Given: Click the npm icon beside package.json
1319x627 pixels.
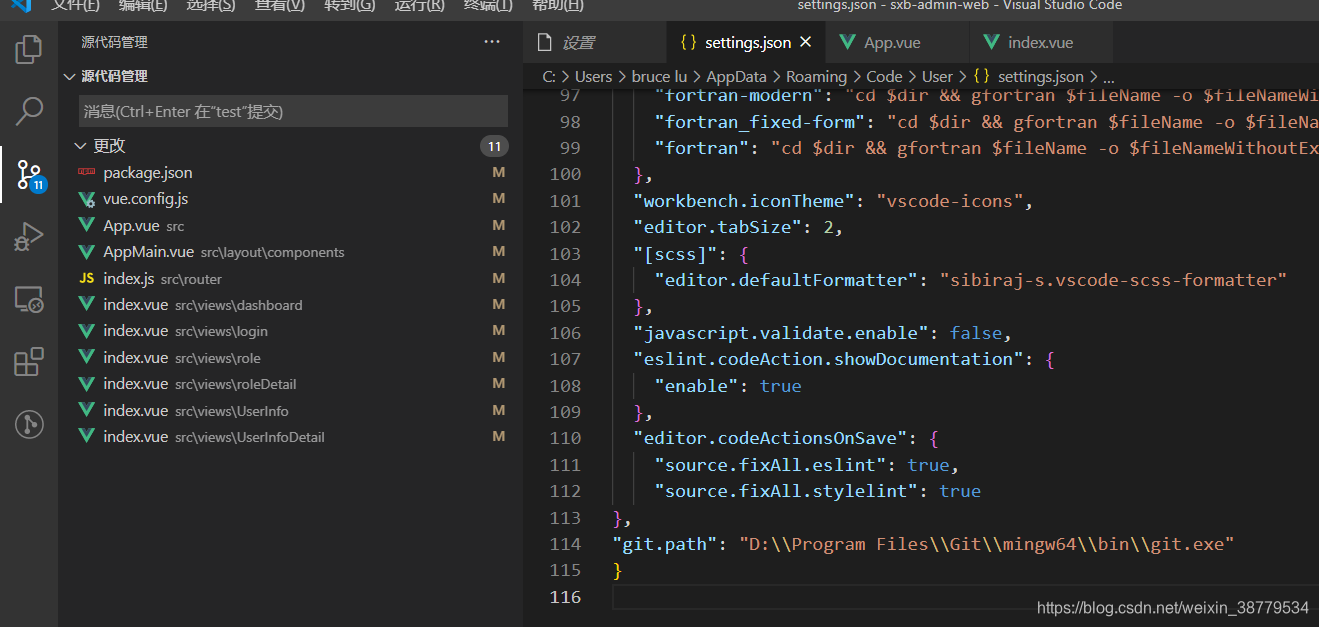Looking at the screenshot, I should [86, 173].
